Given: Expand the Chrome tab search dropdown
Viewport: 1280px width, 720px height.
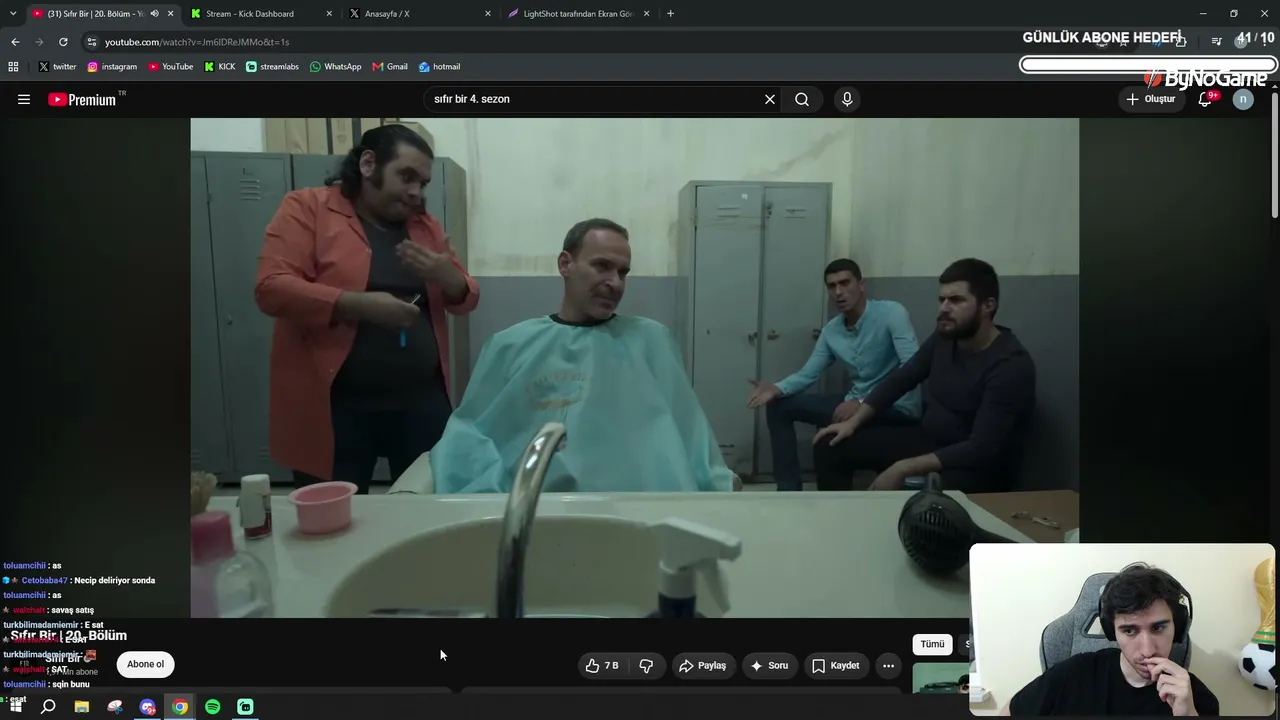Looking at the screenshot, I should (x=14, y=14).
